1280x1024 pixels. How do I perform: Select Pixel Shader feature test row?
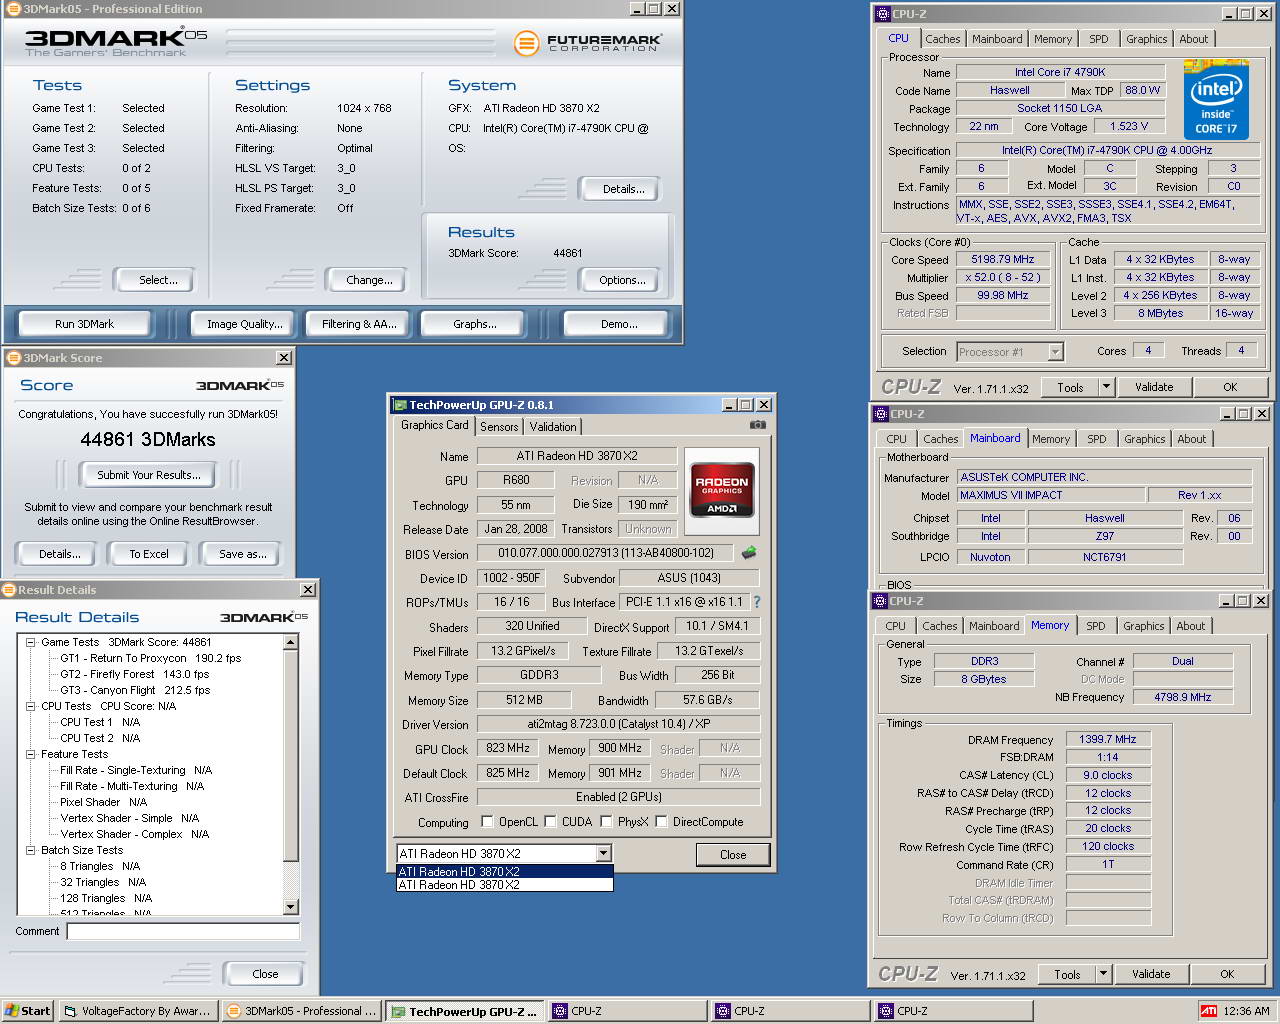pos(103,802)
